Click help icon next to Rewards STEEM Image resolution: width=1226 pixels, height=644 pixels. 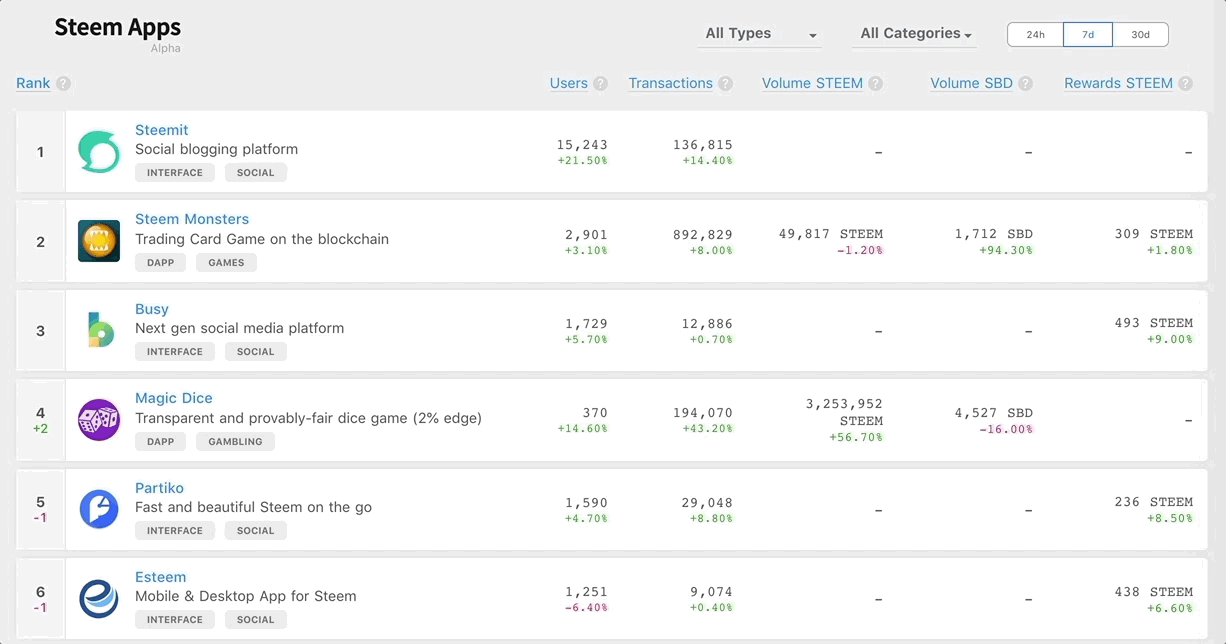(1186, 84)
